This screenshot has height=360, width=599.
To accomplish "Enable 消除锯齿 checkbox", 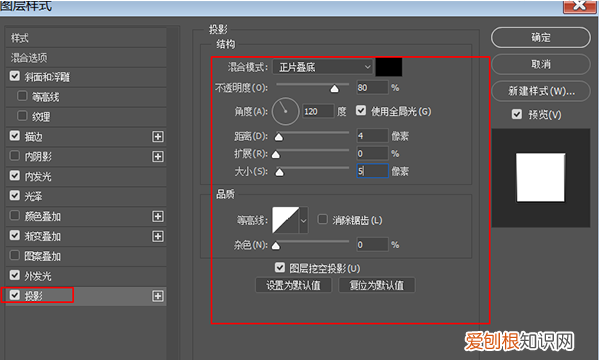I will click(x=322, y=219).
